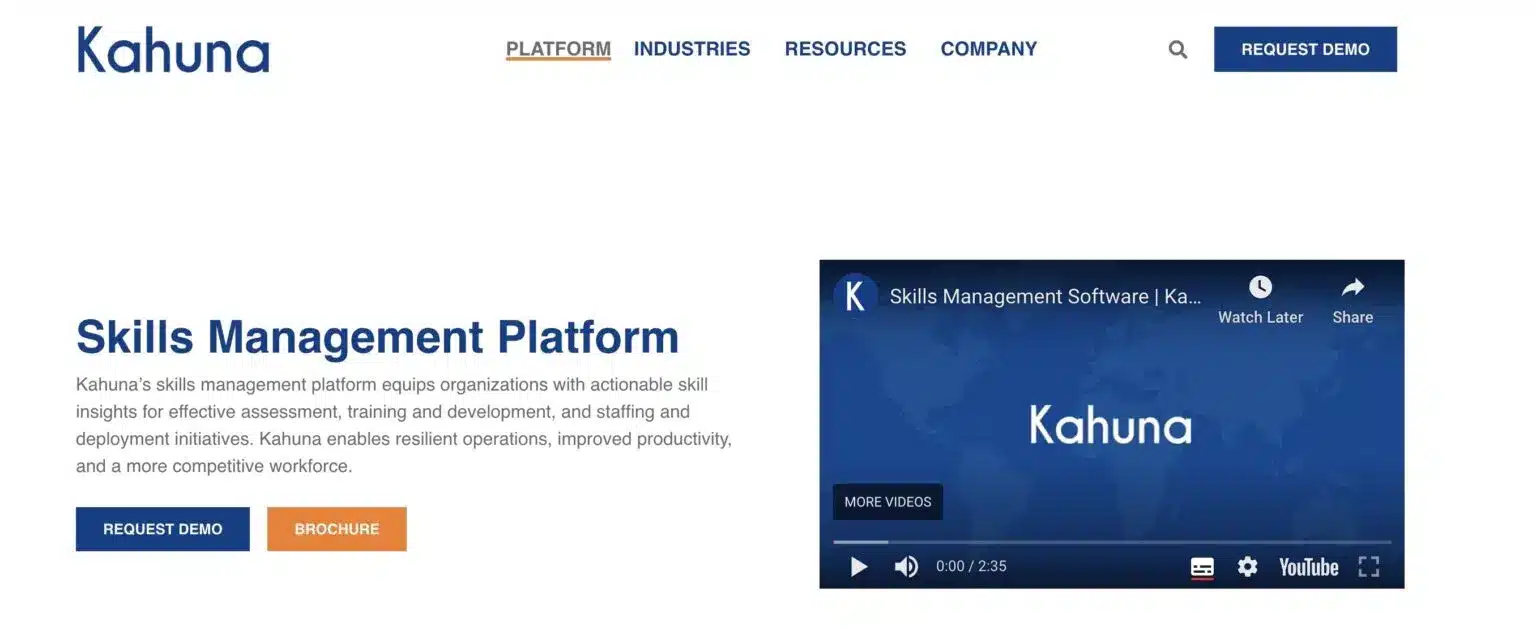Open video settings gear icon
This screenshot has height=639, width=1536.
[1247, 566]
